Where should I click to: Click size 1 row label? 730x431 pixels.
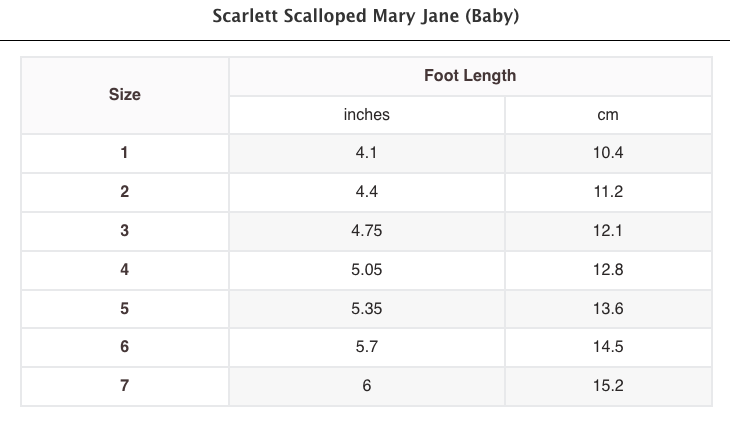124,153
